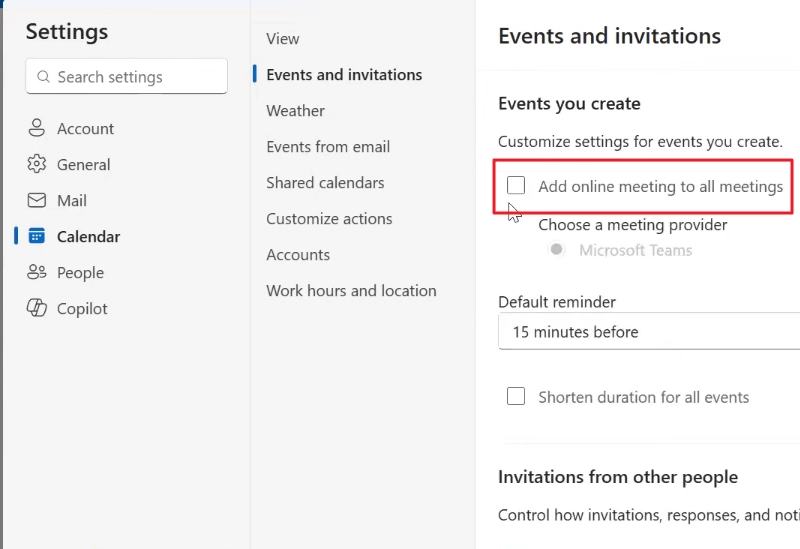Screen dimensions: 800x549
Task: Open People settings category
Action: (x=81, y=273)
